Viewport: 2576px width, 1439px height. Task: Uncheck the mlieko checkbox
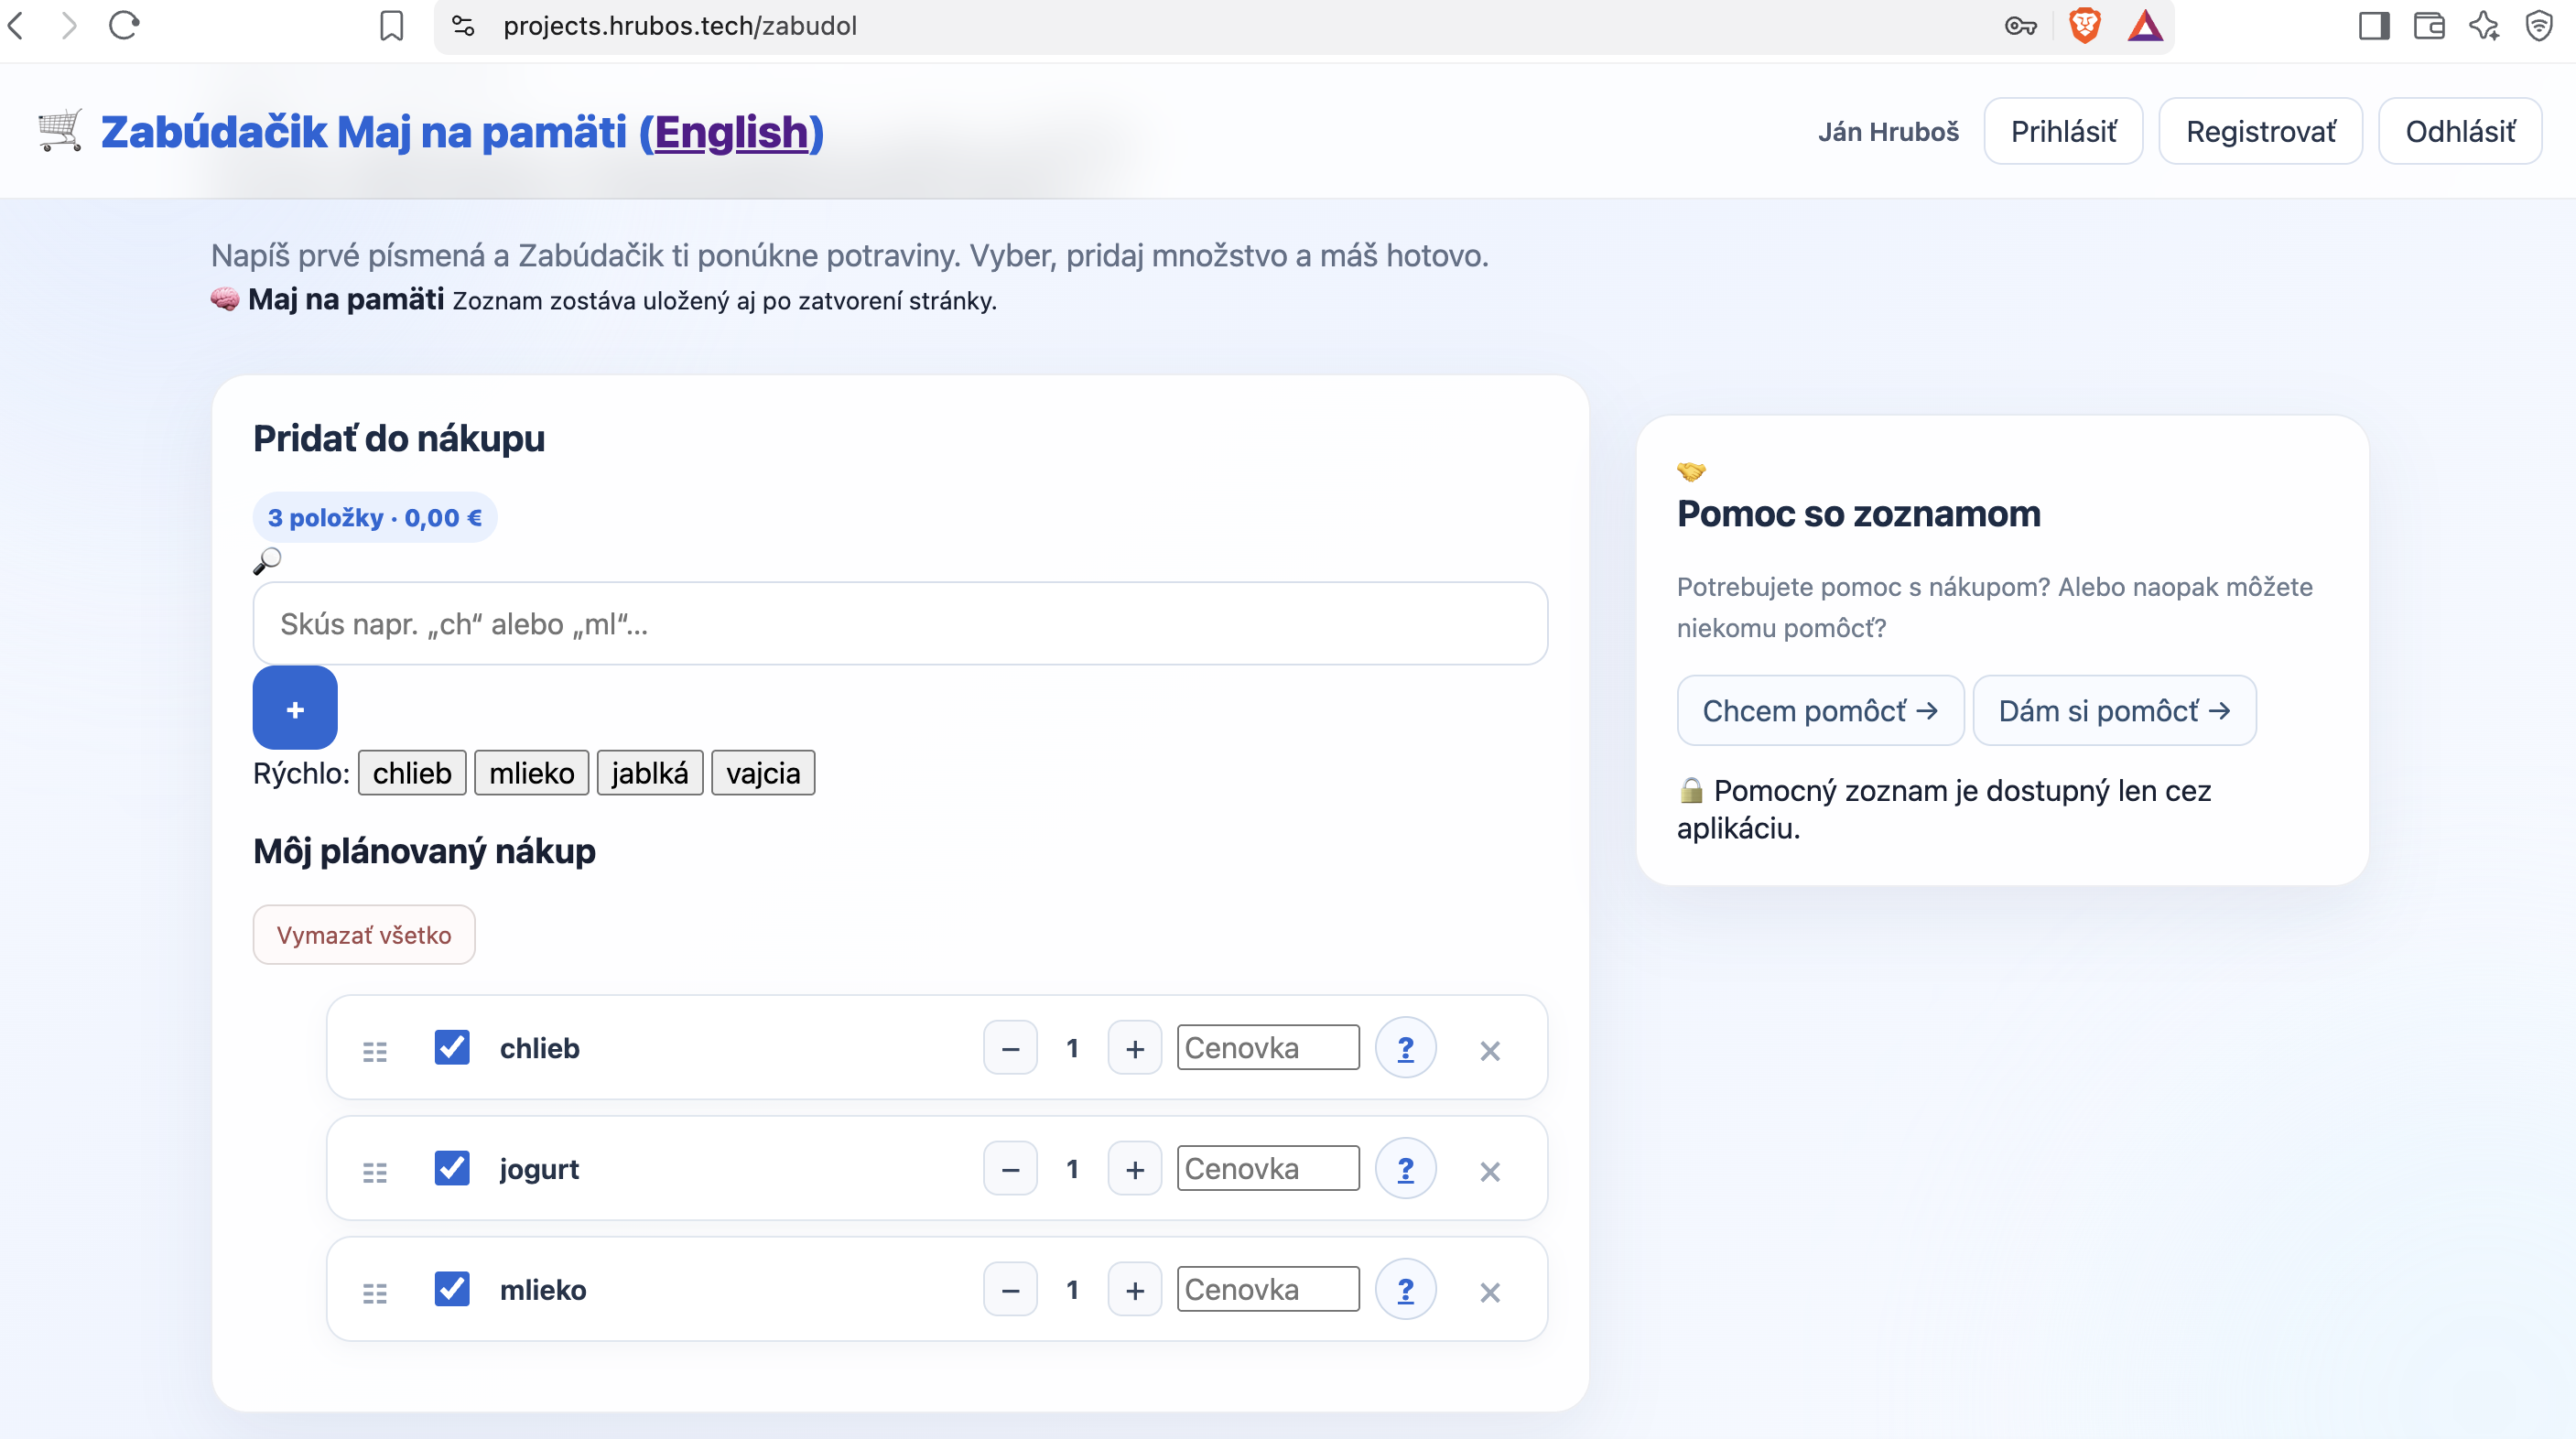[x=452, y=1289]
